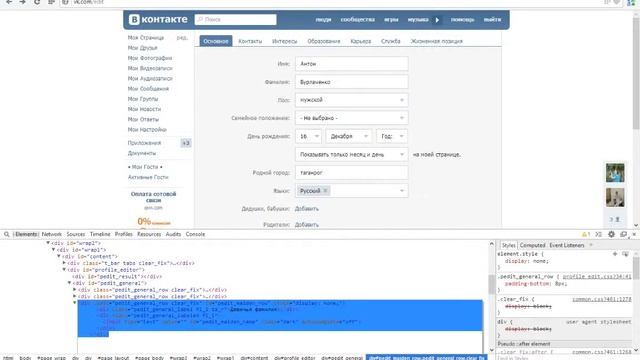The image size is (640, 360).
Task: Click the first name field Антон
Action: pyautogui.click(x=351, y=64)
